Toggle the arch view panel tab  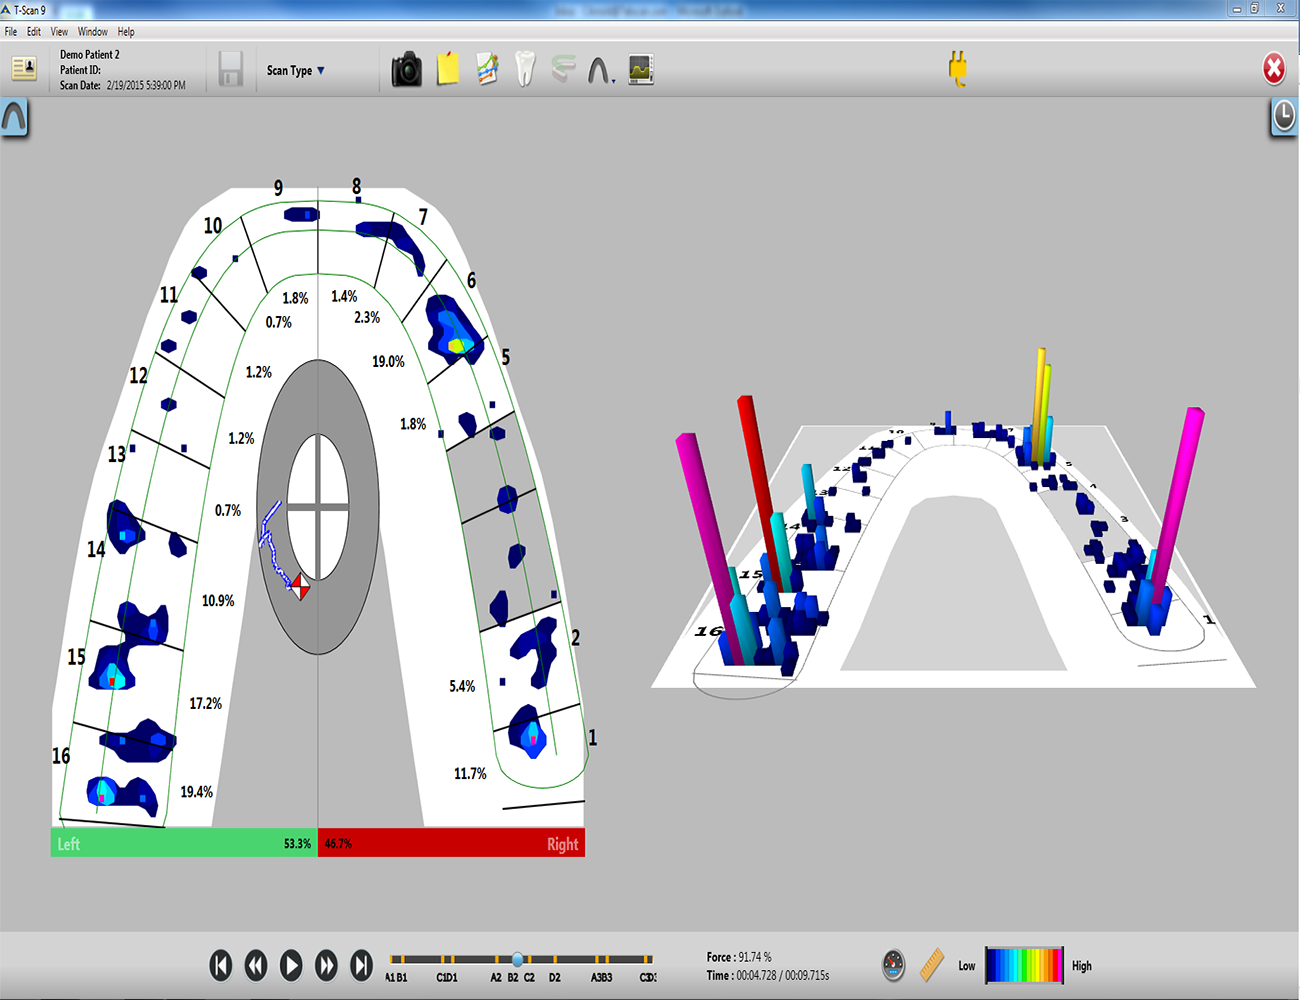(14, 118)
